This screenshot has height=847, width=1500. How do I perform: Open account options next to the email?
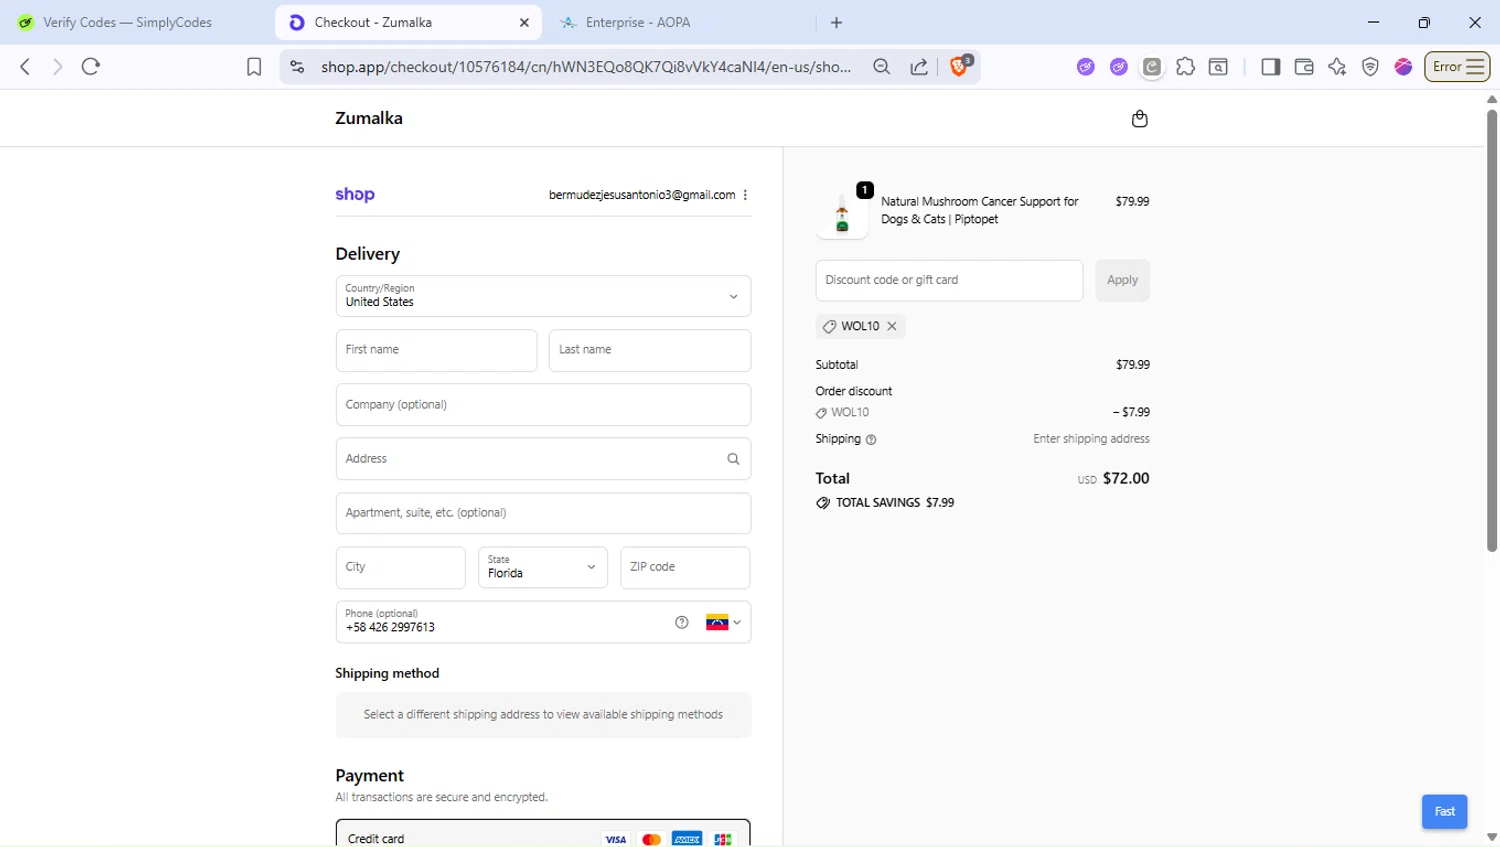745,195
